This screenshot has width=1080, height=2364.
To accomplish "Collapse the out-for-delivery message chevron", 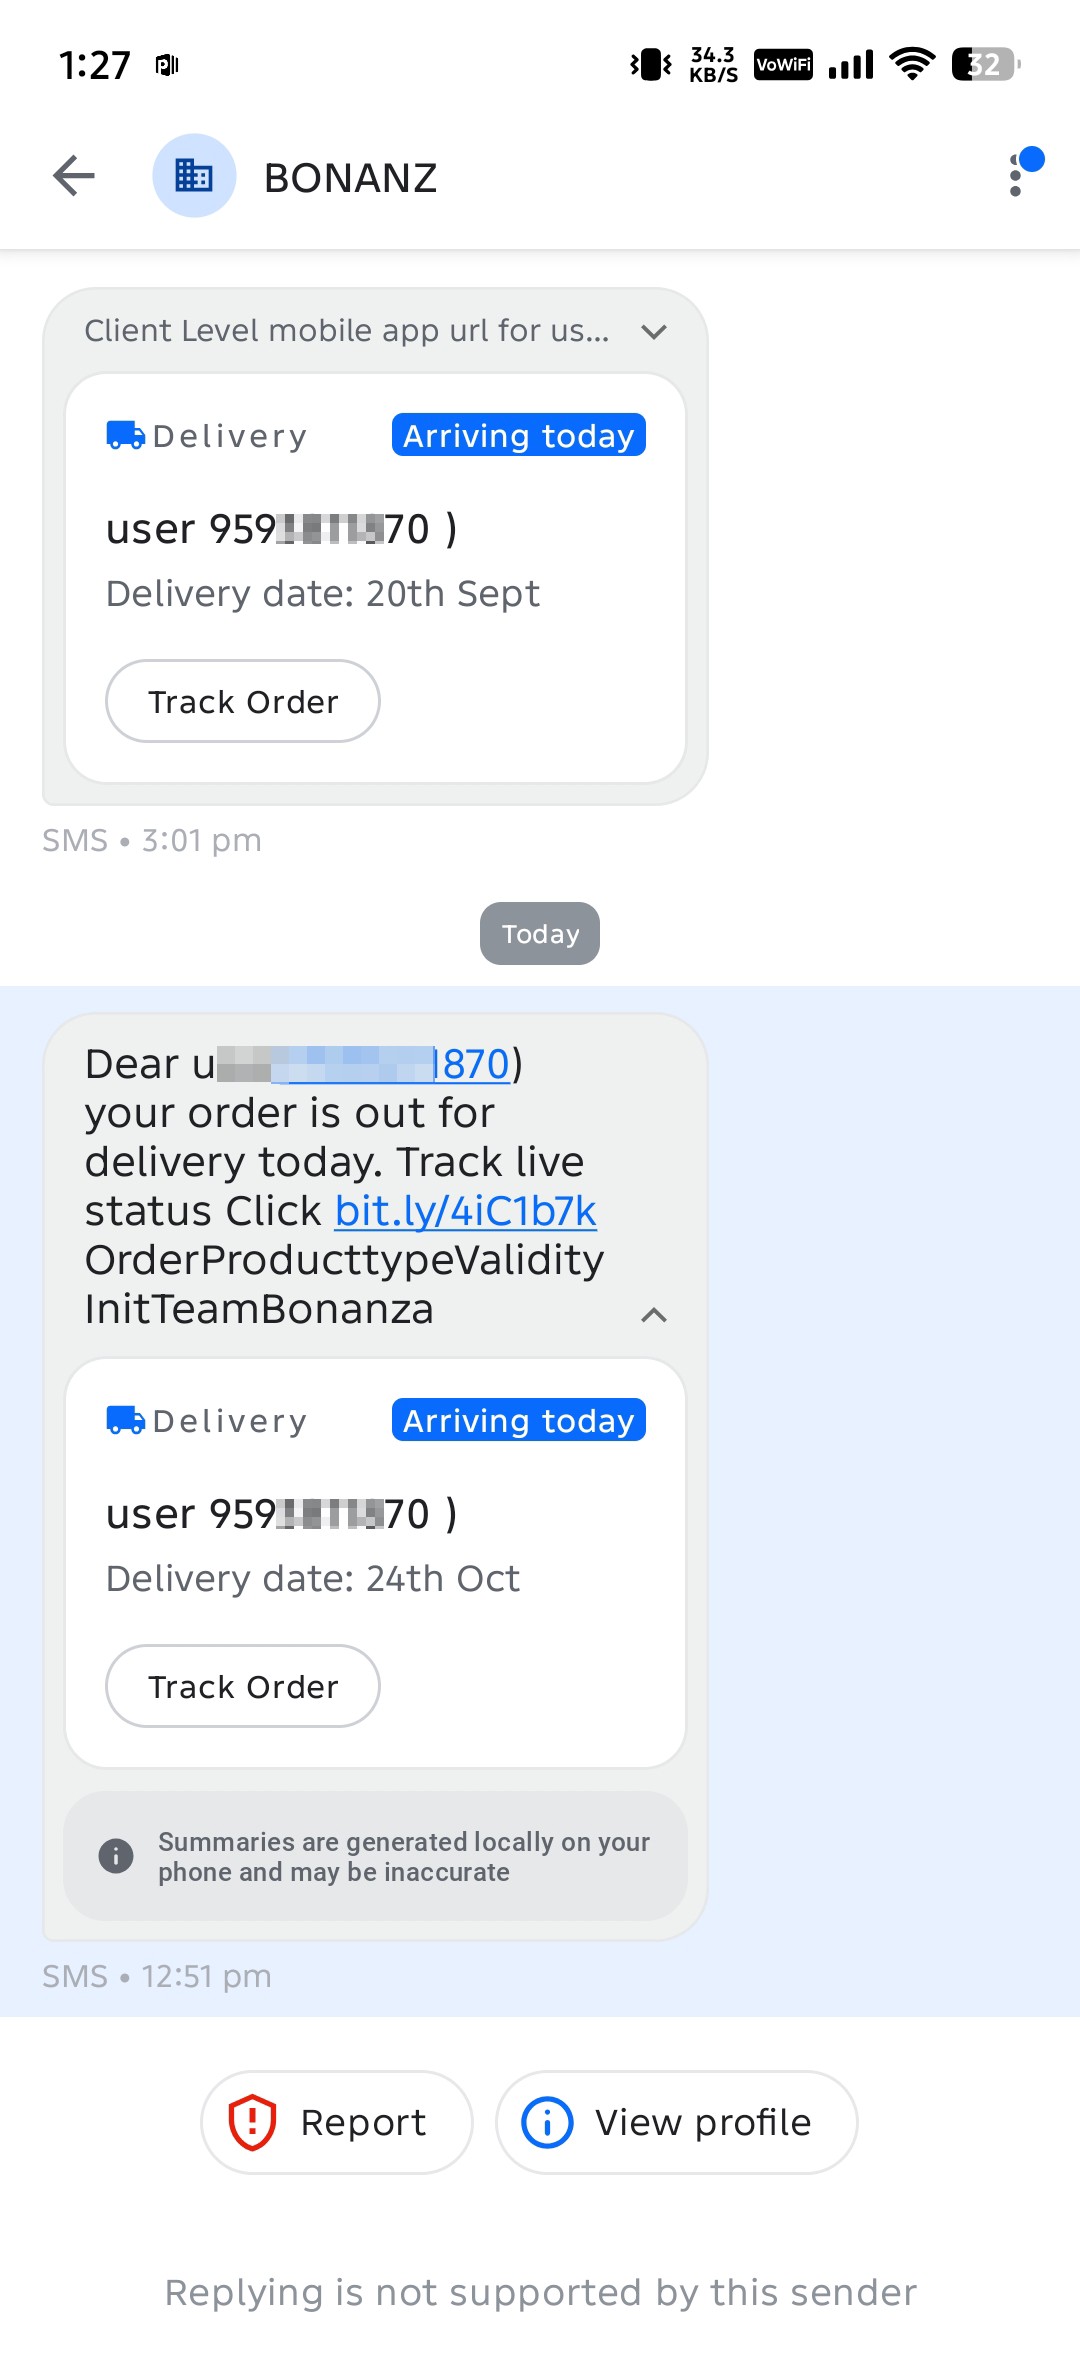I will [x=654, y=1315].
